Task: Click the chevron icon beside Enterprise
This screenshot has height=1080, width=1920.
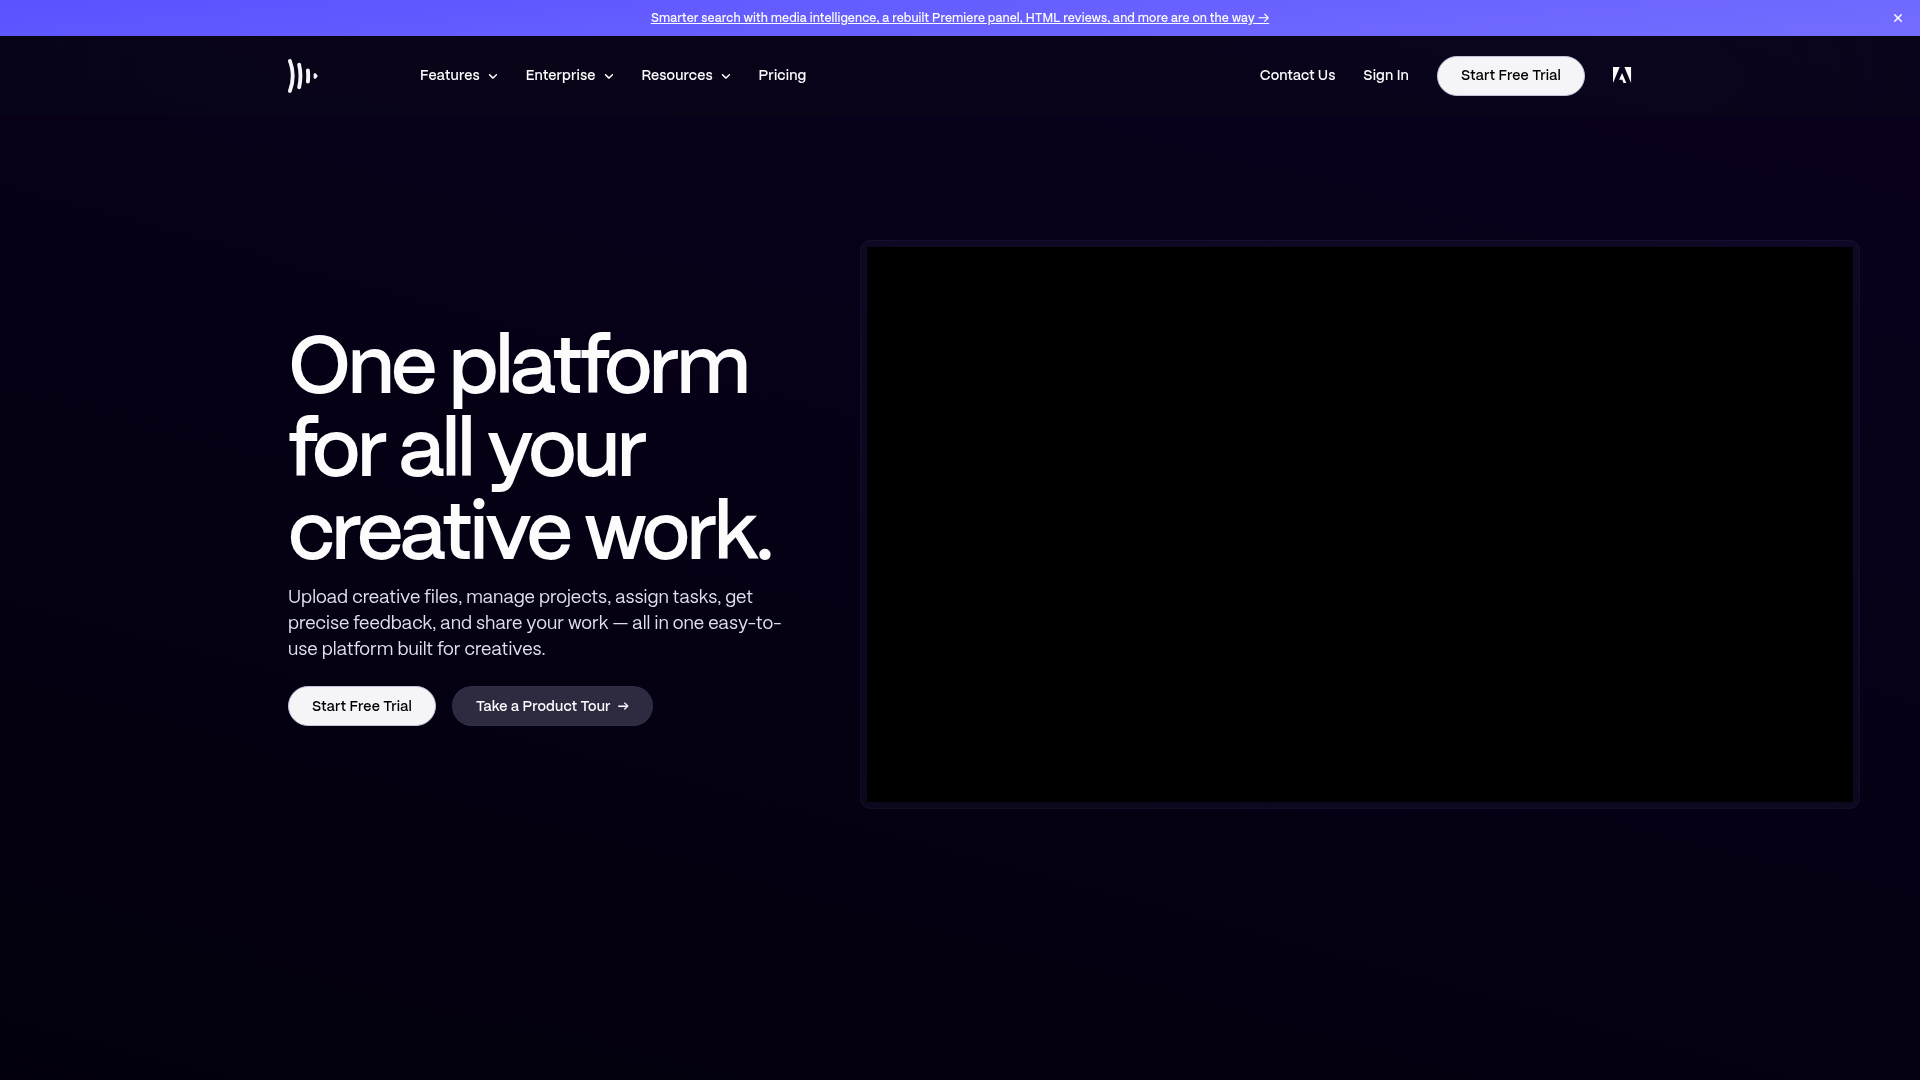Action: 608,76
